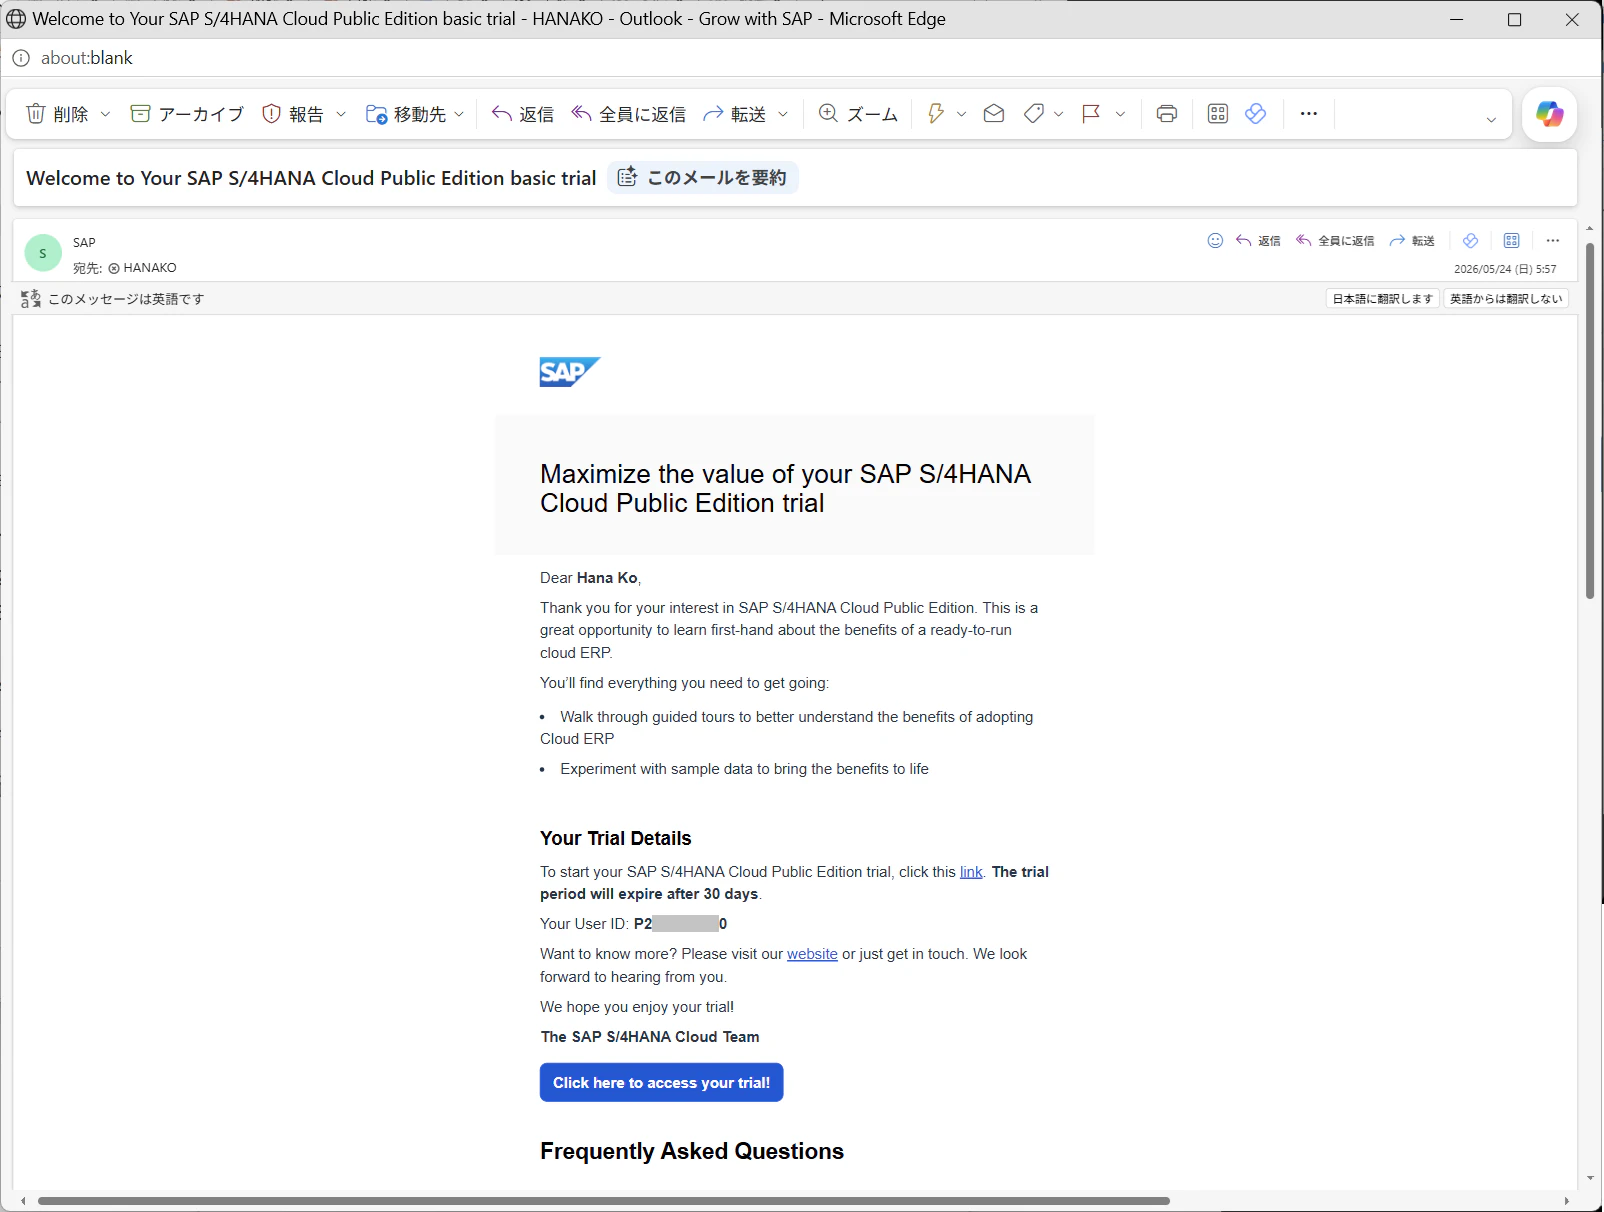
Task: Click the vertical scrollbar down arrow
Action: click(x=1590, y=1179)
